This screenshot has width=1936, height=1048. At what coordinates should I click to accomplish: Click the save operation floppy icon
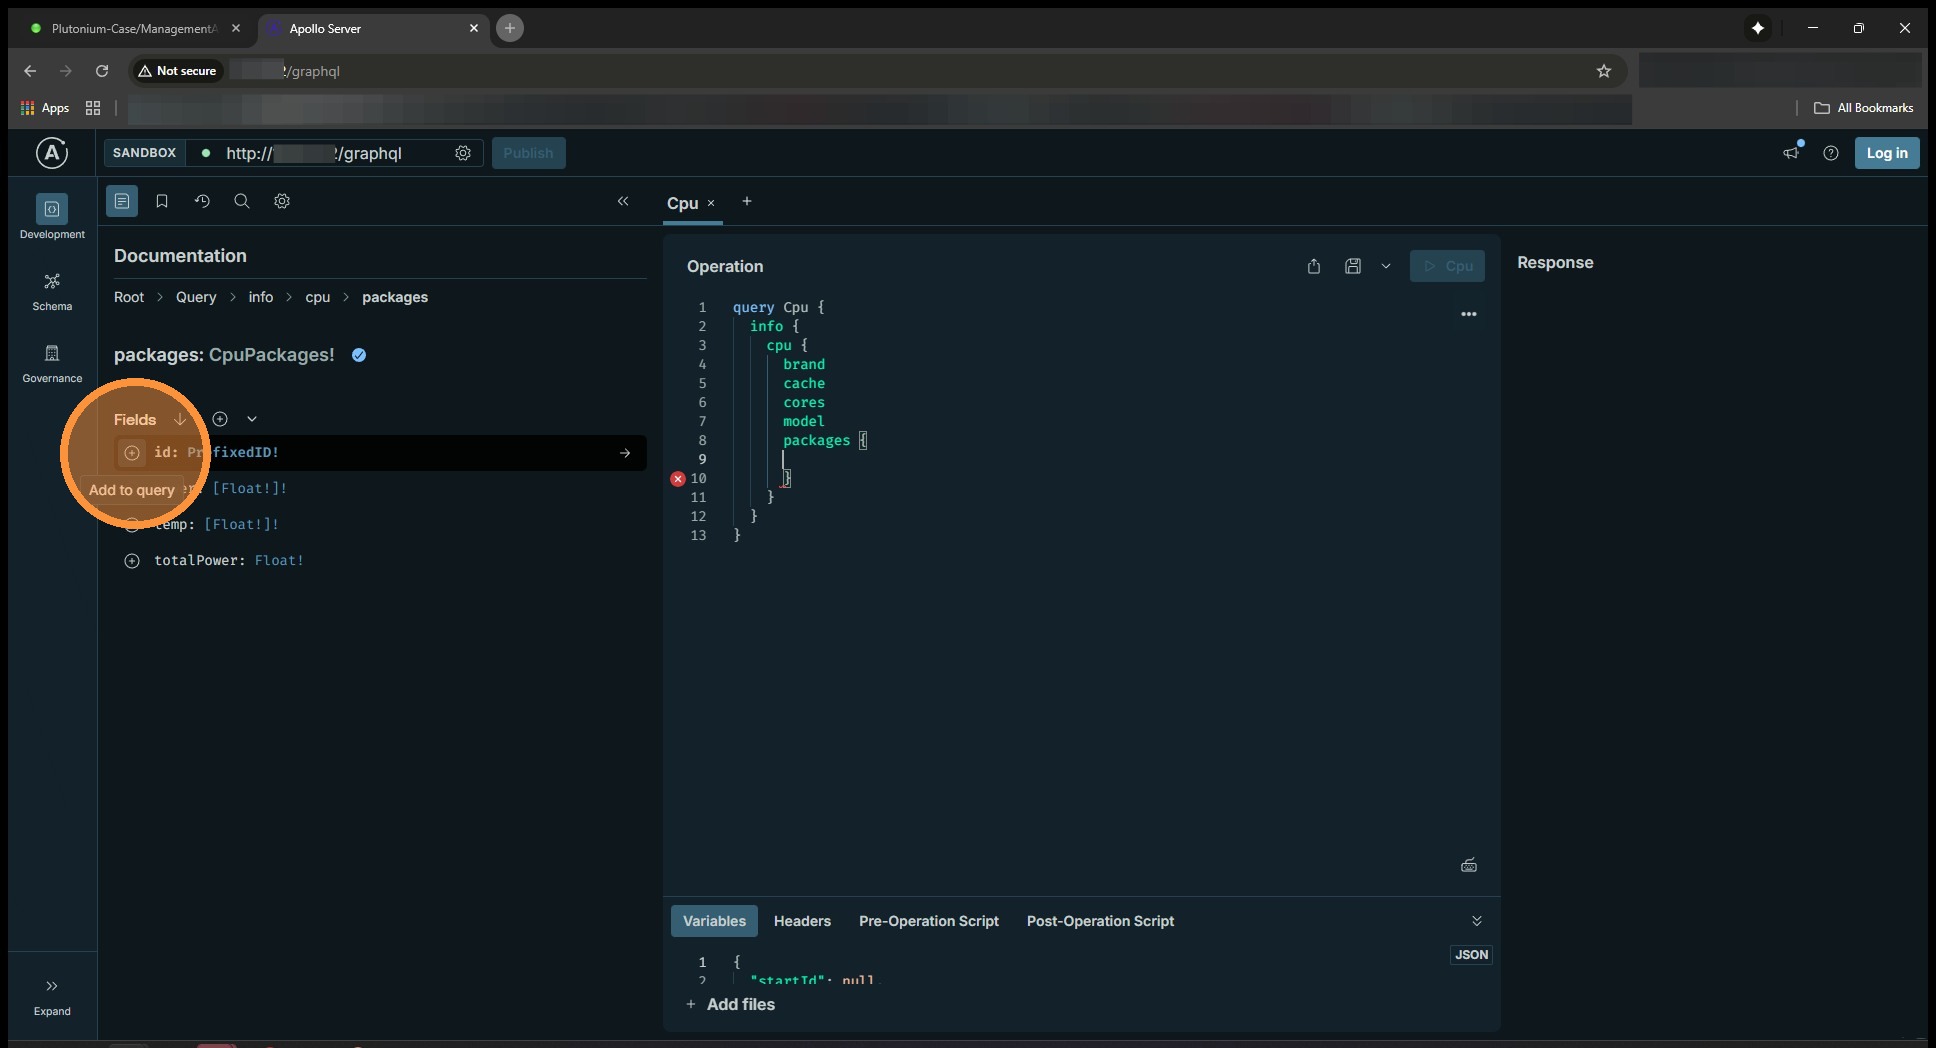coord(1353,266)
